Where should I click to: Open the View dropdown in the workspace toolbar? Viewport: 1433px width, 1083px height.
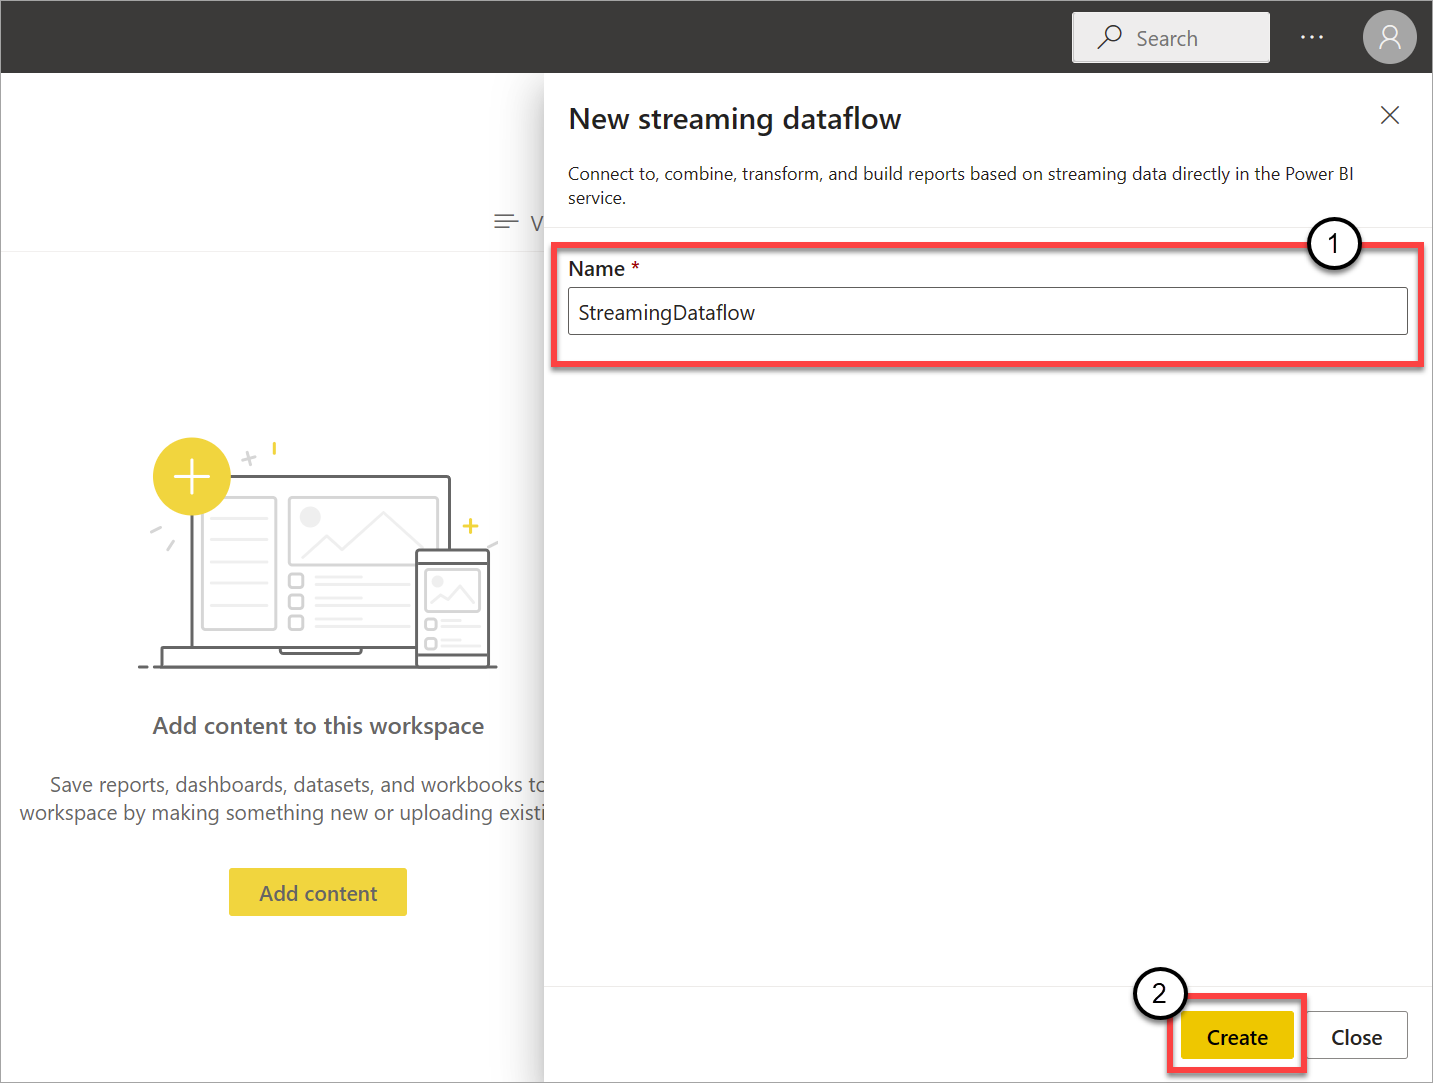(x=530, y=221)
